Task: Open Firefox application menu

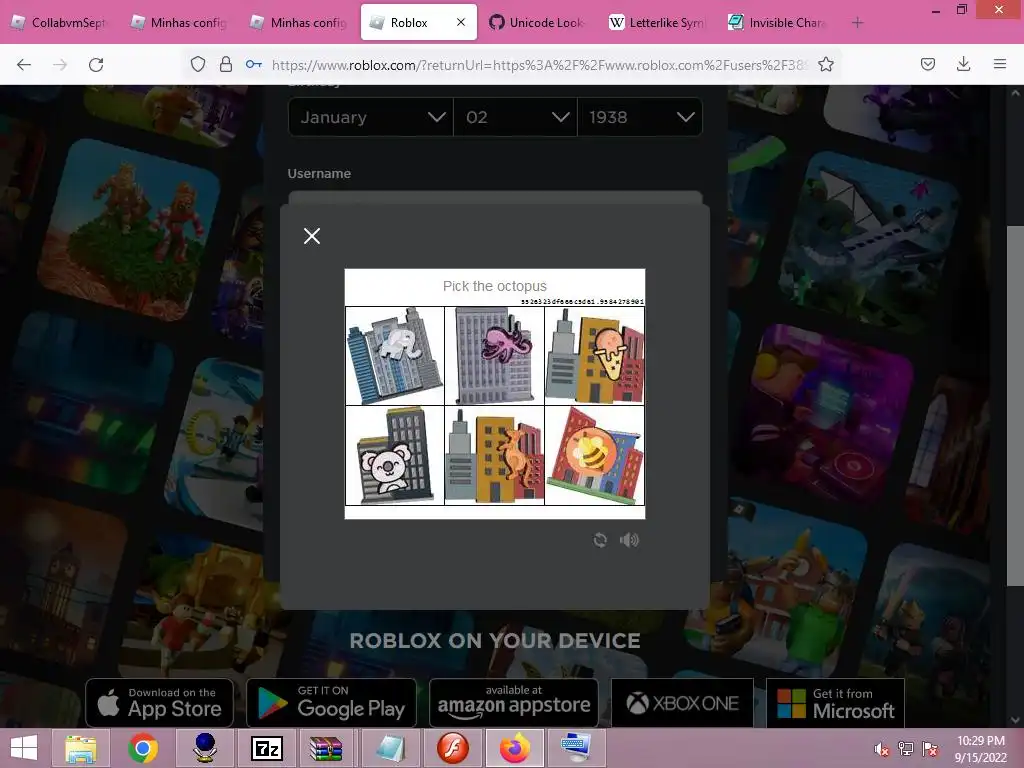Action: 1000,64
